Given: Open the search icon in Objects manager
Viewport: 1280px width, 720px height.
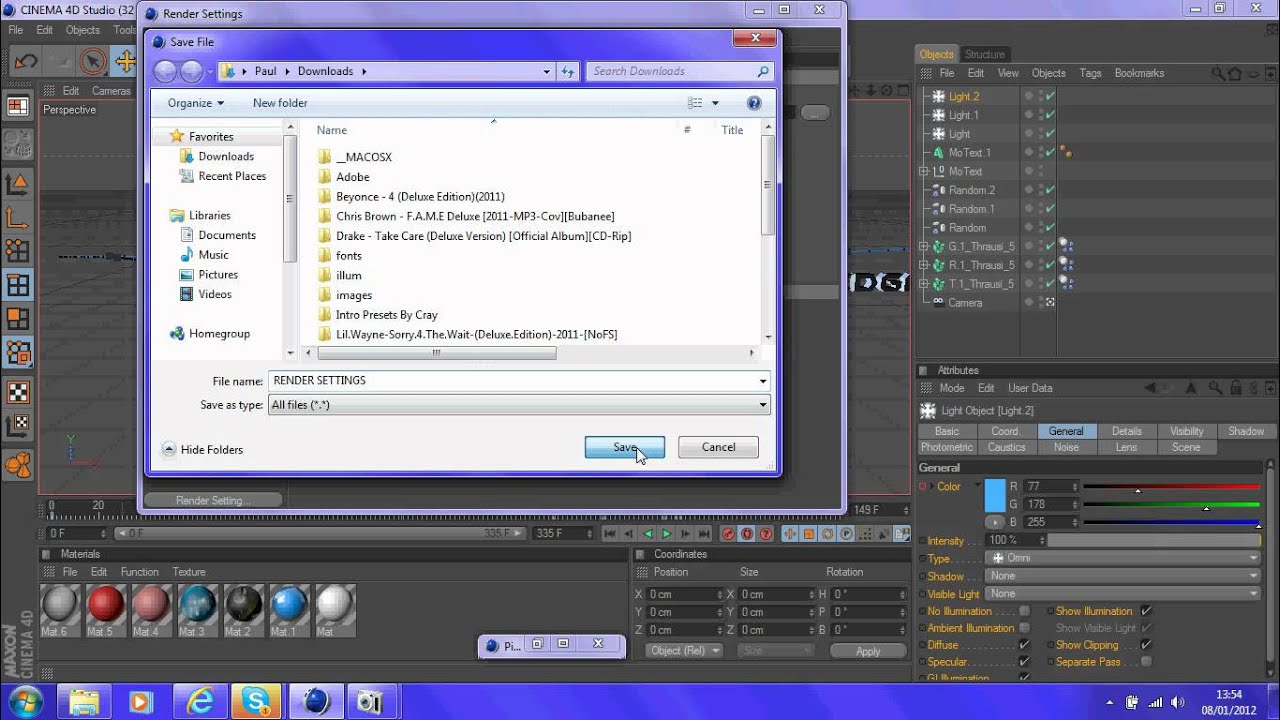Looking at the screenshot, I should [1218, 73].
